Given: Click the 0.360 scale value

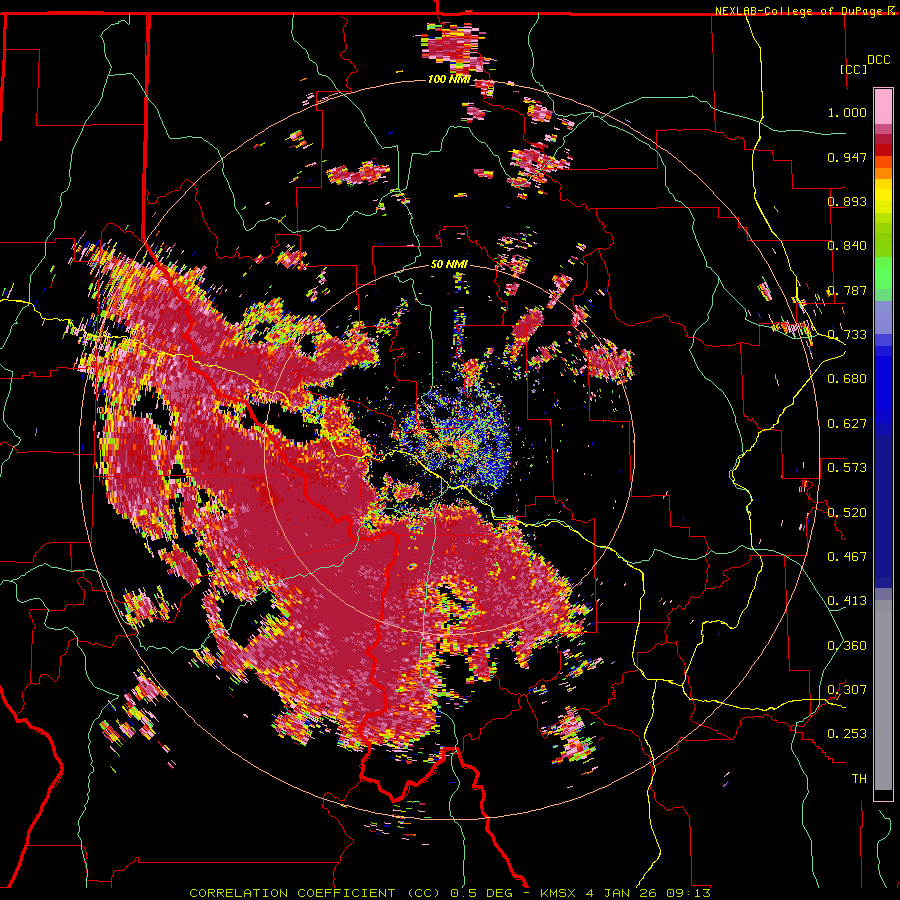Looking at the screenshot, I should pyautogui.click(x=847, y=646).
